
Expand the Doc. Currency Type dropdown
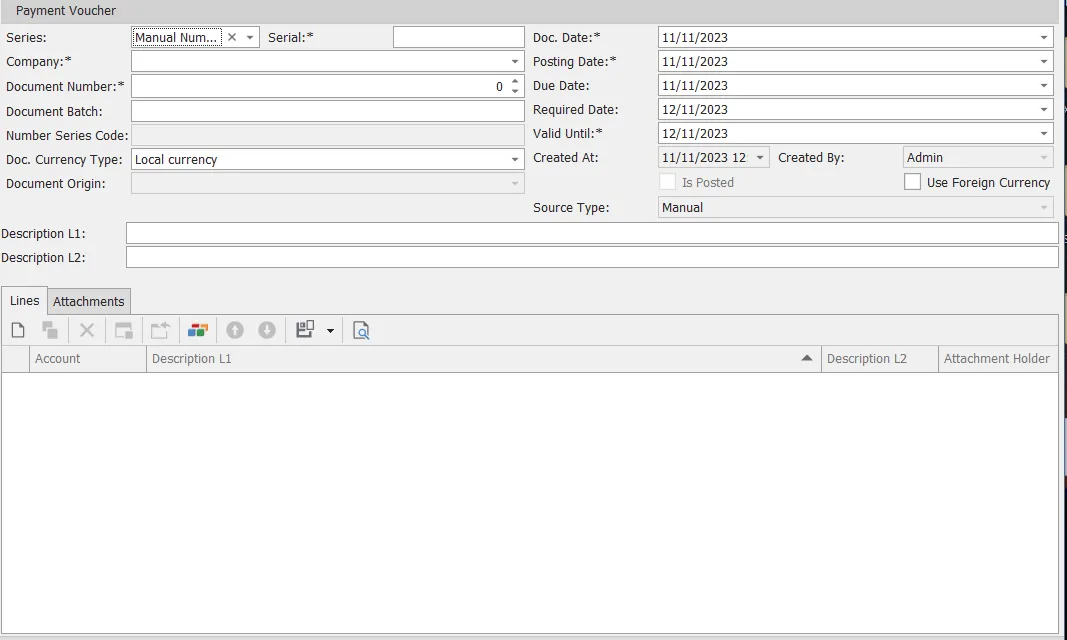(513, 158)
